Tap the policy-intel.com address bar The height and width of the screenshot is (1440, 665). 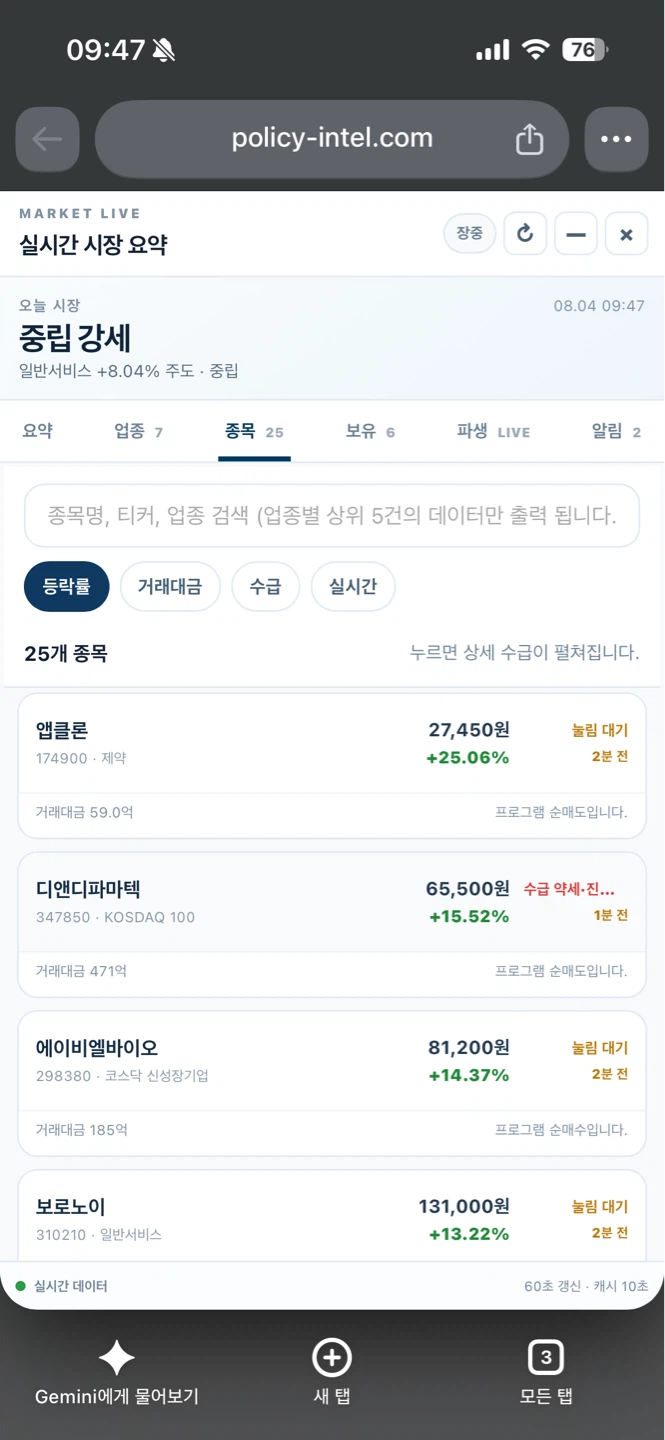click(x=332, y=139)
